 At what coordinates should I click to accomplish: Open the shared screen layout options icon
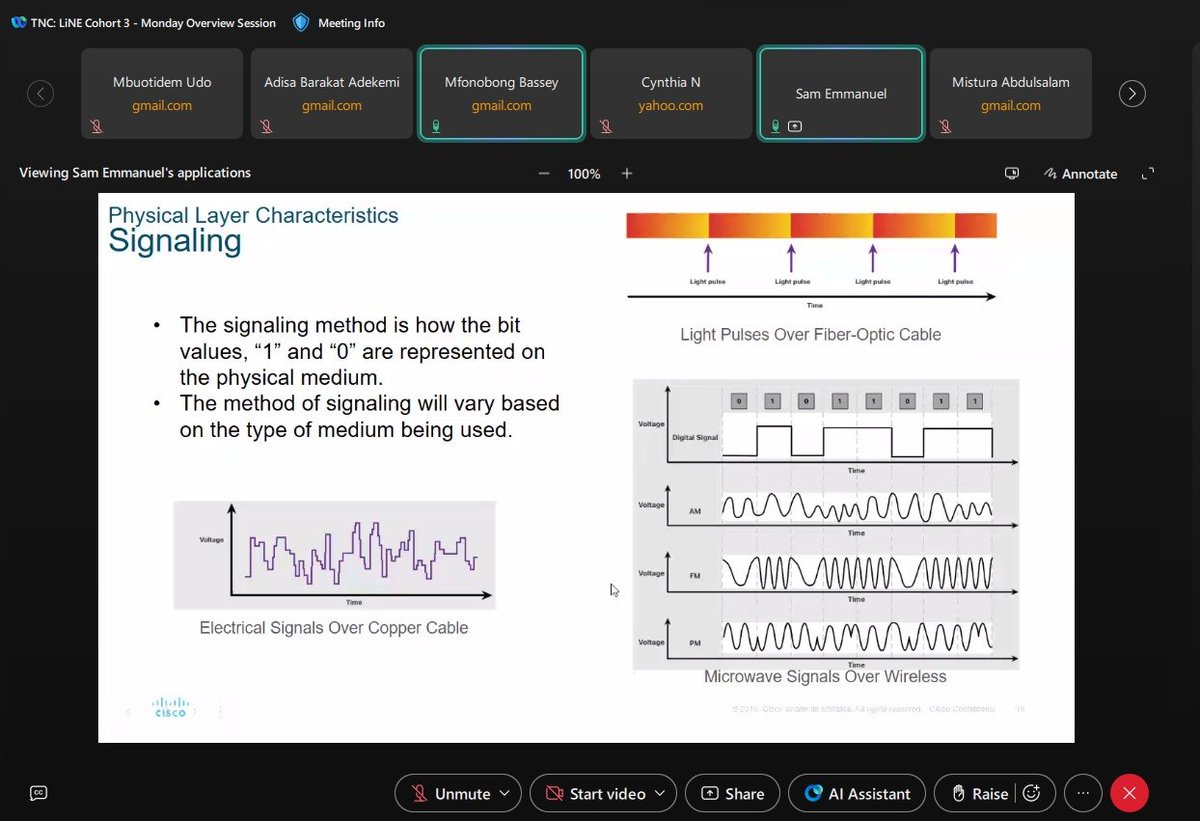pos(1012,173)
